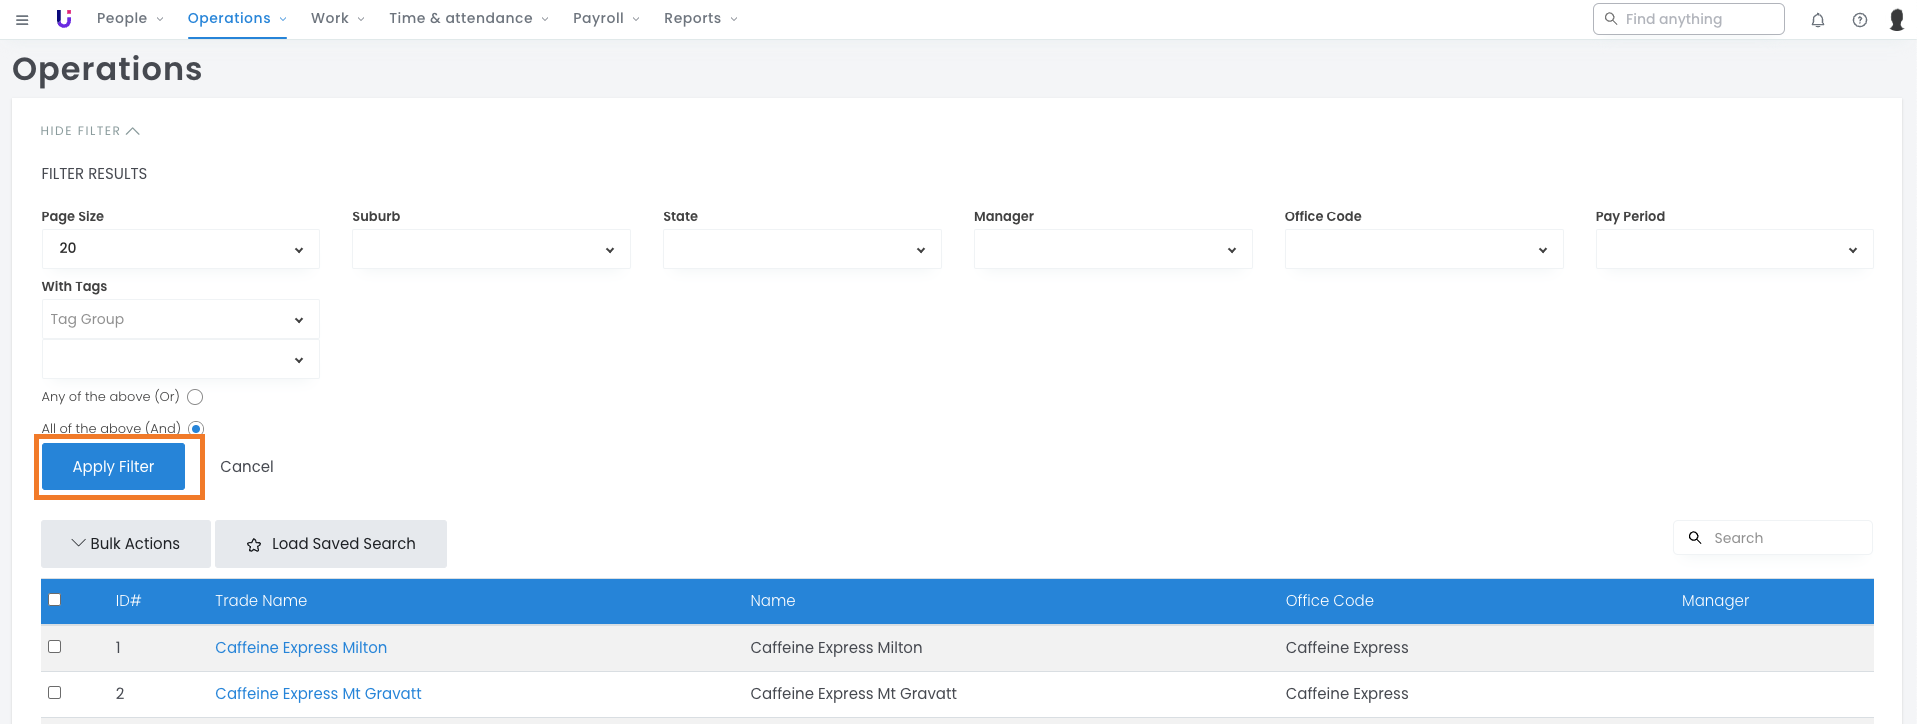
Task: Tick the checkbox for Caffeine Express Milton row
Action: (x=55, y=647)
